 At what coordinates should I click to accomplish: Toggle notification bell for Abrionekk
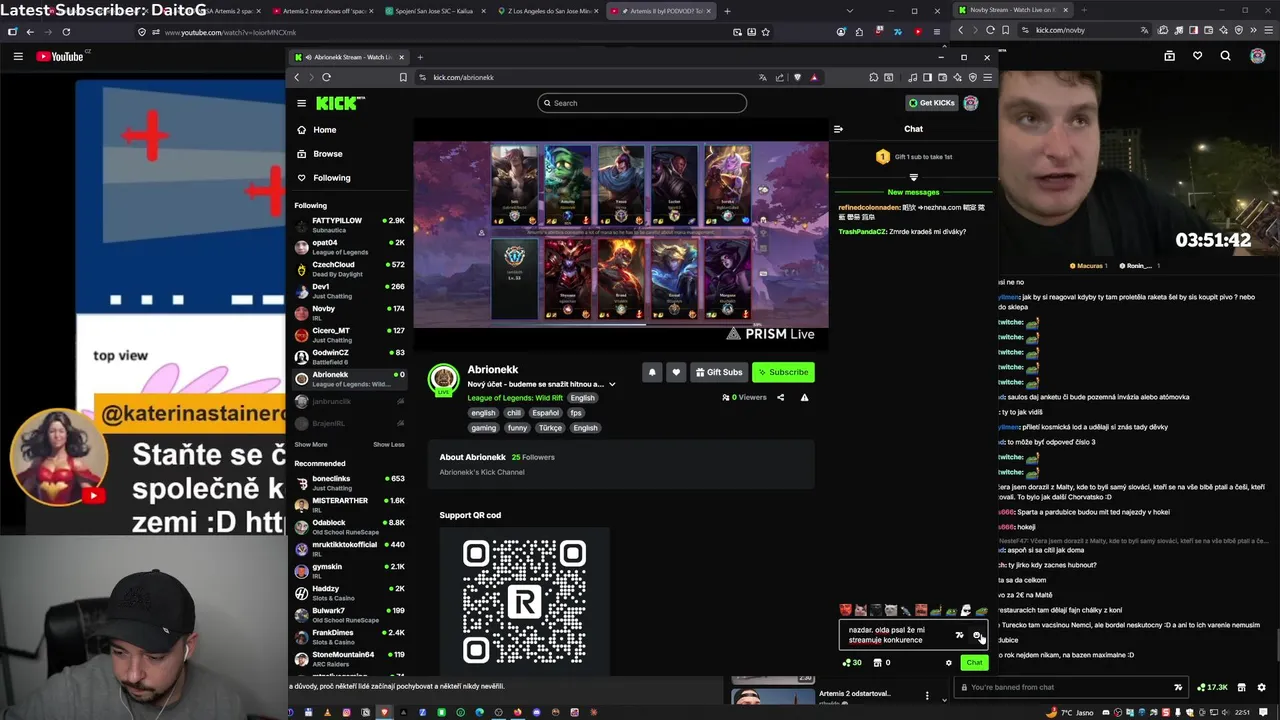652,372
